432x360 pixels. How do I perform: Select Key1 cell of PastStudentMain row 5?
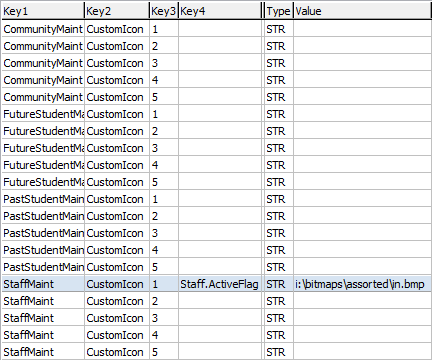[x=43, y=267]
